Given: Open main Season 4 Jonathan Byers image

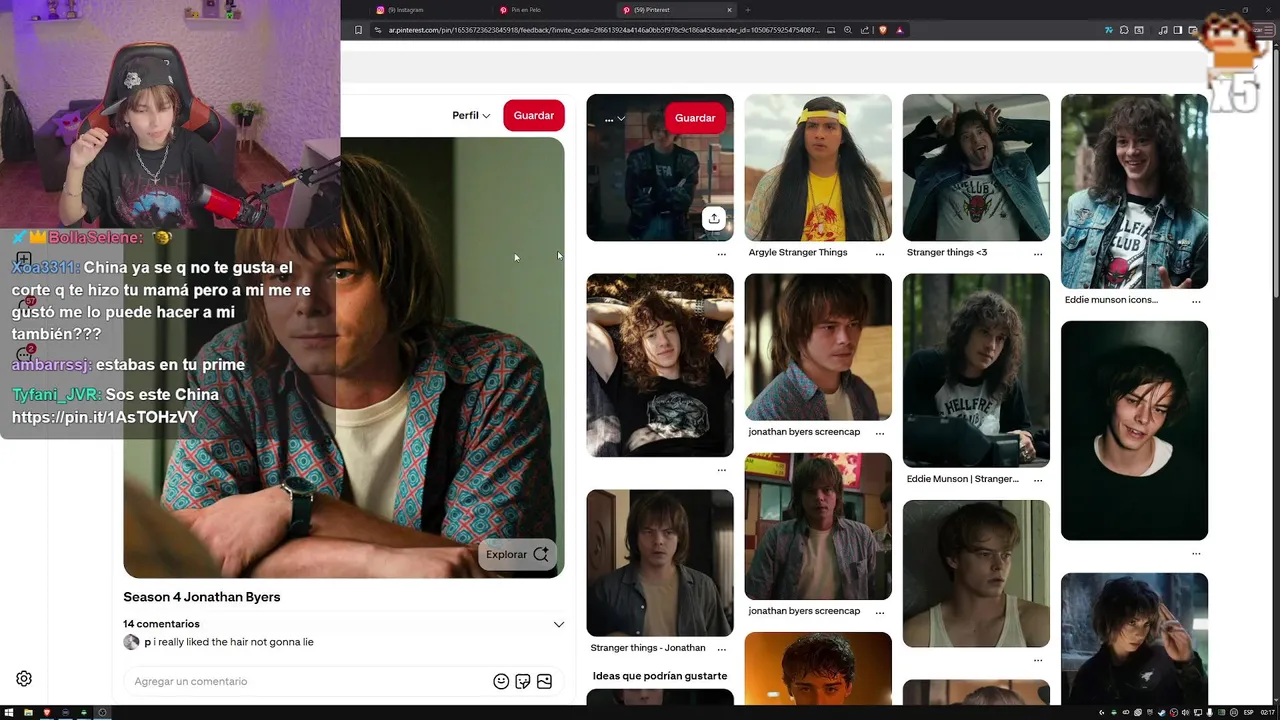Looking at the screenshot, I should click(x=344, y=357).
